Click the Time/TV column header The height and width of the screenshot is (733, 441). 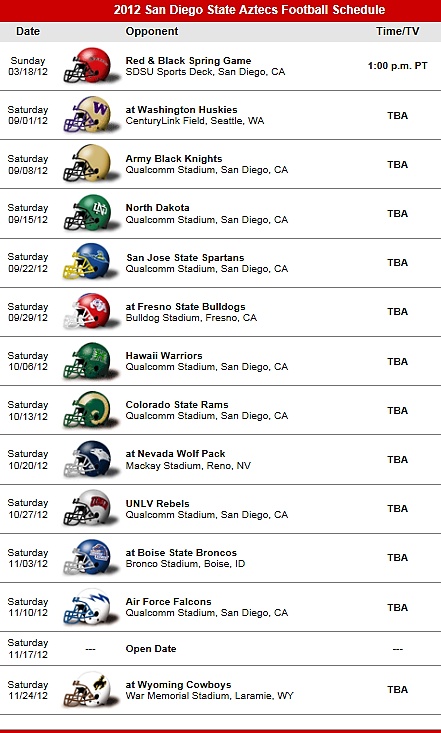398,31
